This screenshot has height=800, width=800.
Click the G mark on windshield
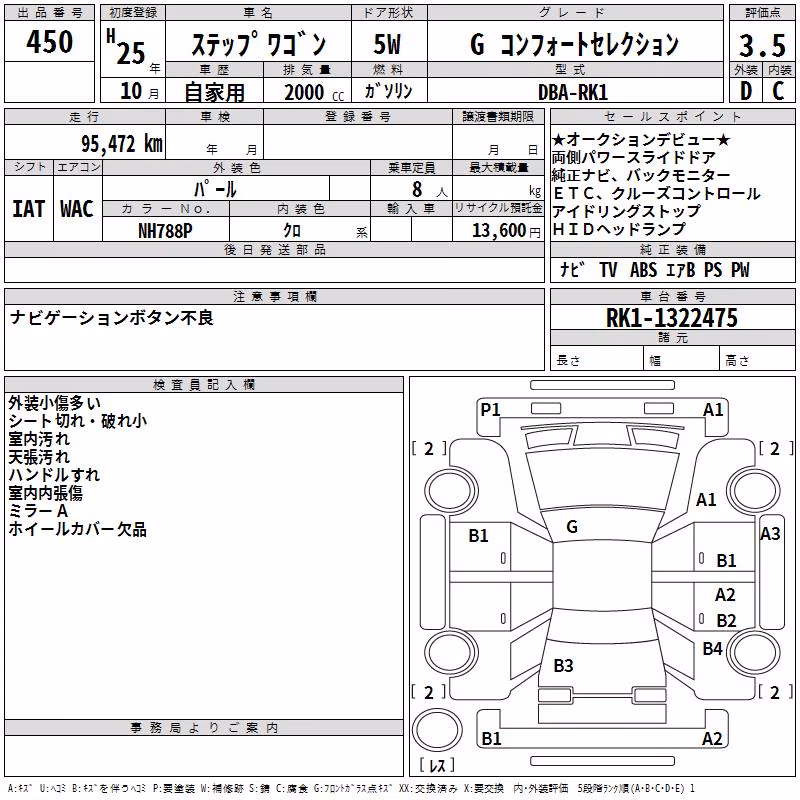[x=572, y=527]
